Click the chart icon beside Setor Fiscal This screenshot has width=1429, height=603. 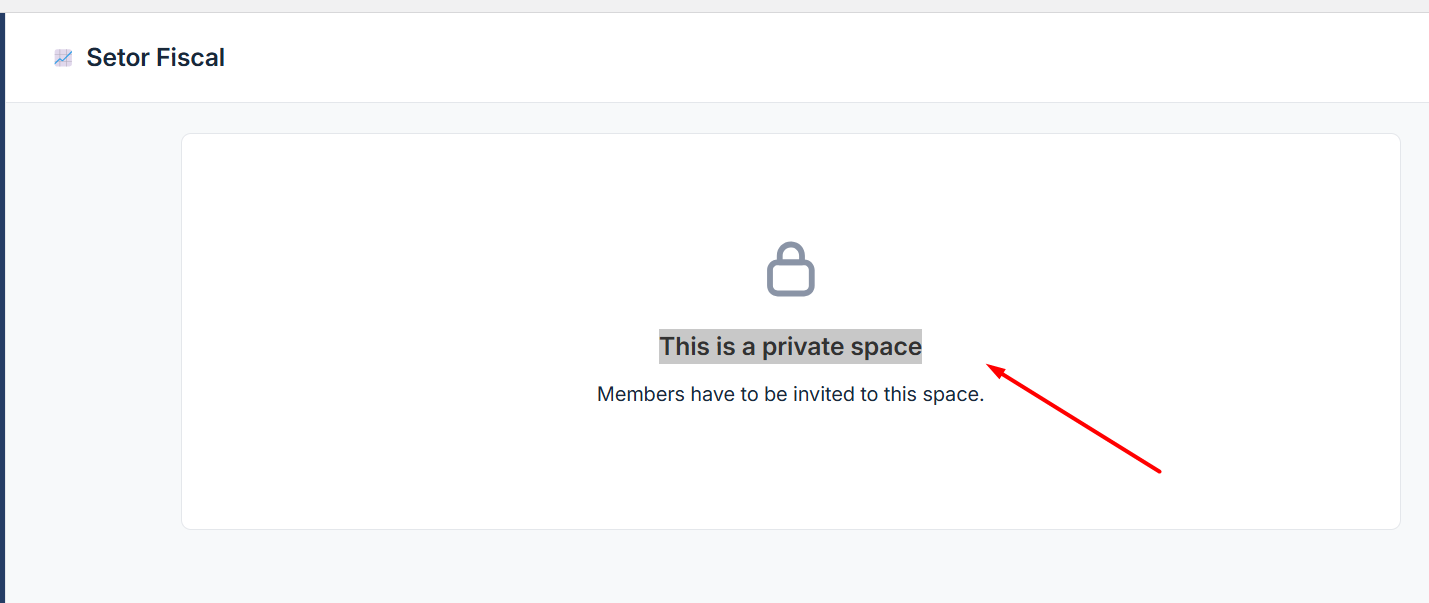coord(63,58)
